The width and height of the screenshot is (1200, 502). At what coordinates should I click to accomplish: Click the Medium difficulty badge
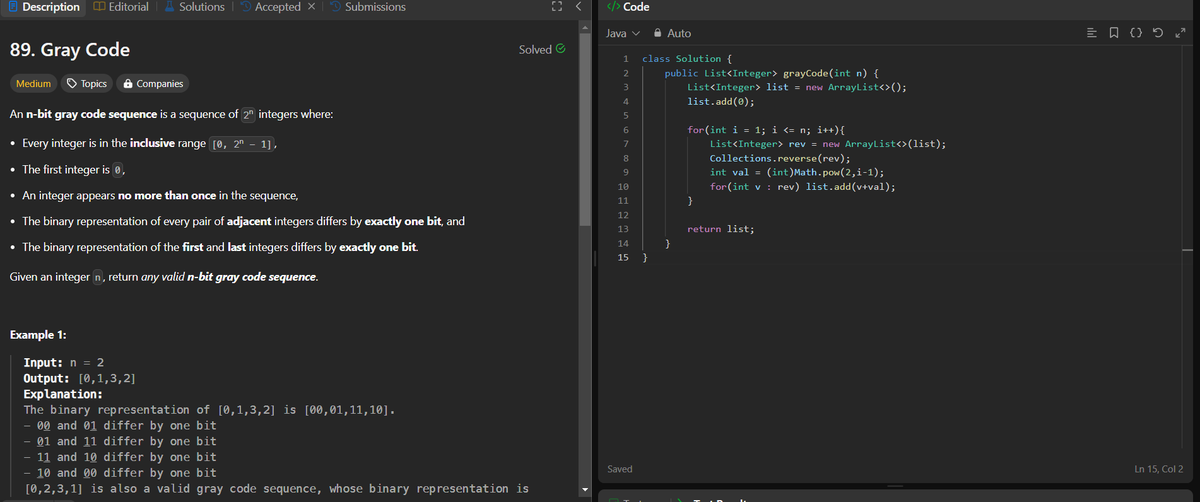(x=33, y=84)
